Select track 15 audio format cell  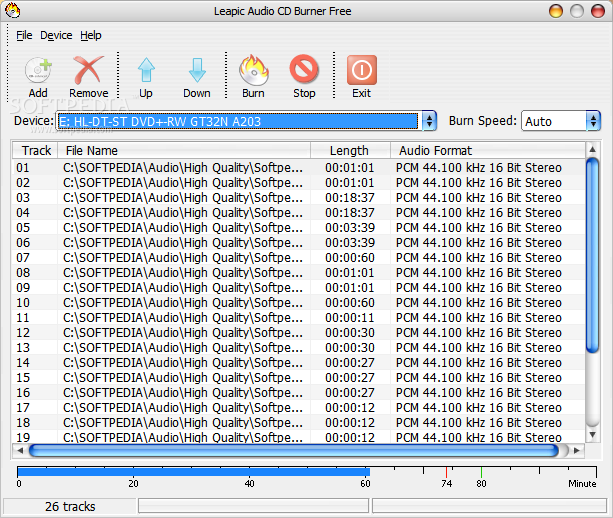tap(479, 378)
